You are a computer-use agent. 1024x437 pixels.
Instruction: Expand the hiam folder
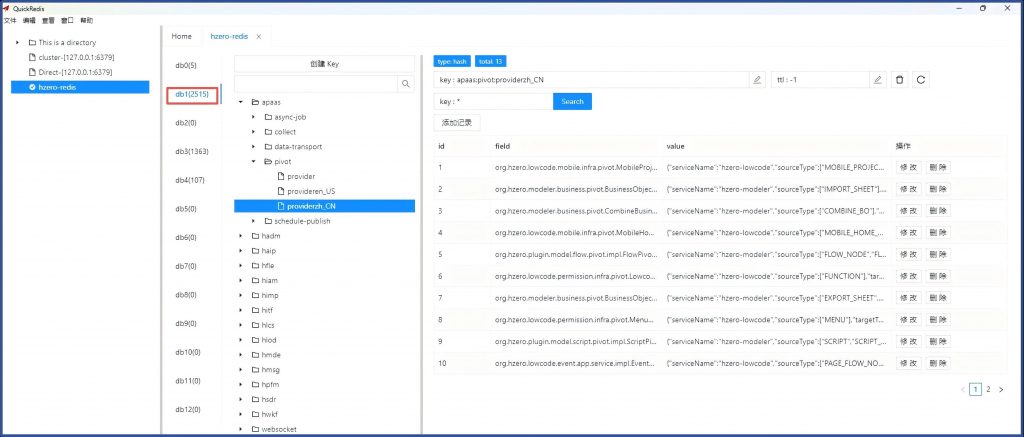click(241, 280)
